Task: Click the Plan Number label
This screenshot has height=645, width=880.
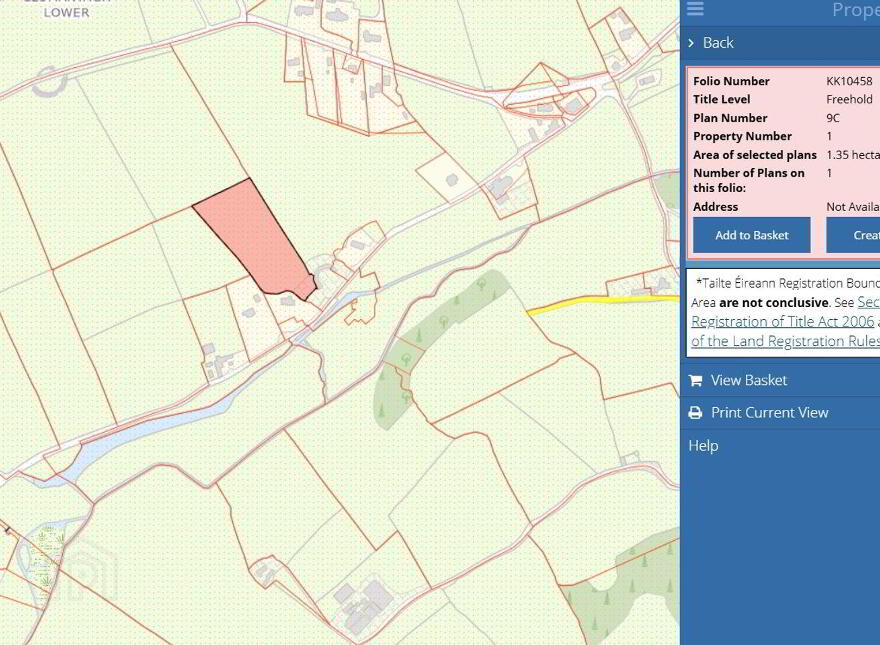Action: (x=730, y=118)
